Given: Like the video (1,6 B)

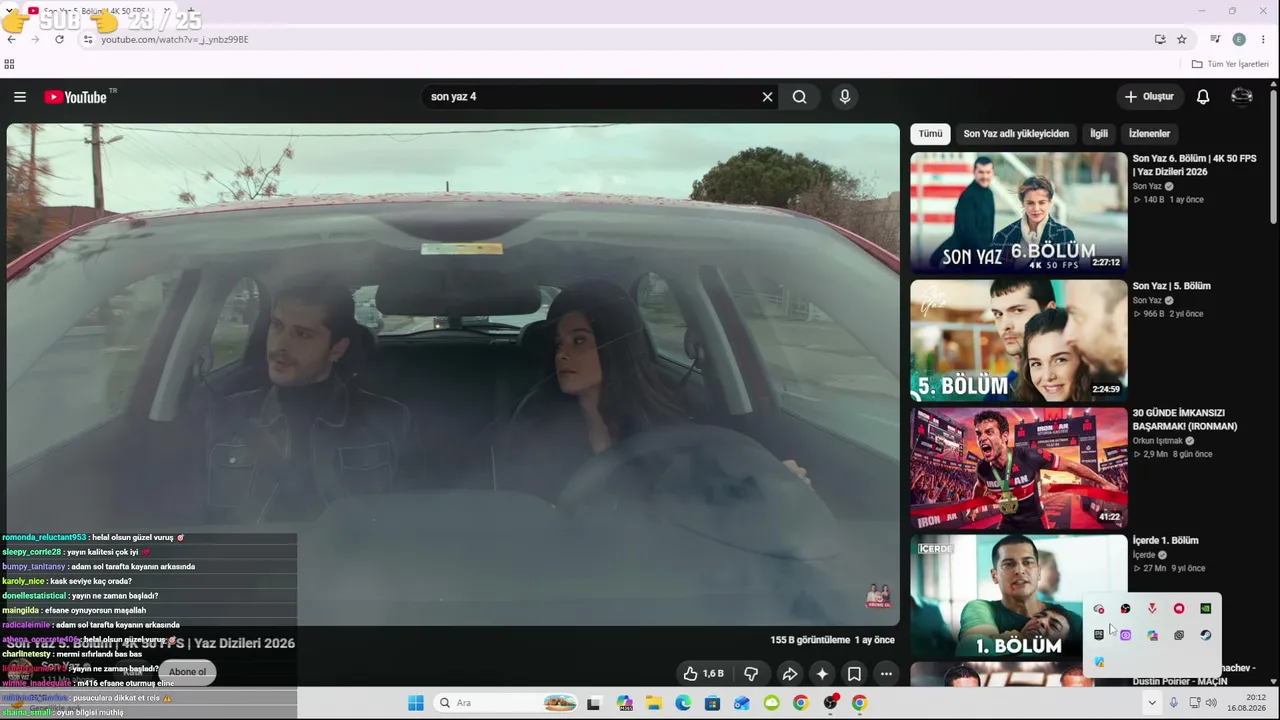Looking at the screenshot, I should pos(703,674).
